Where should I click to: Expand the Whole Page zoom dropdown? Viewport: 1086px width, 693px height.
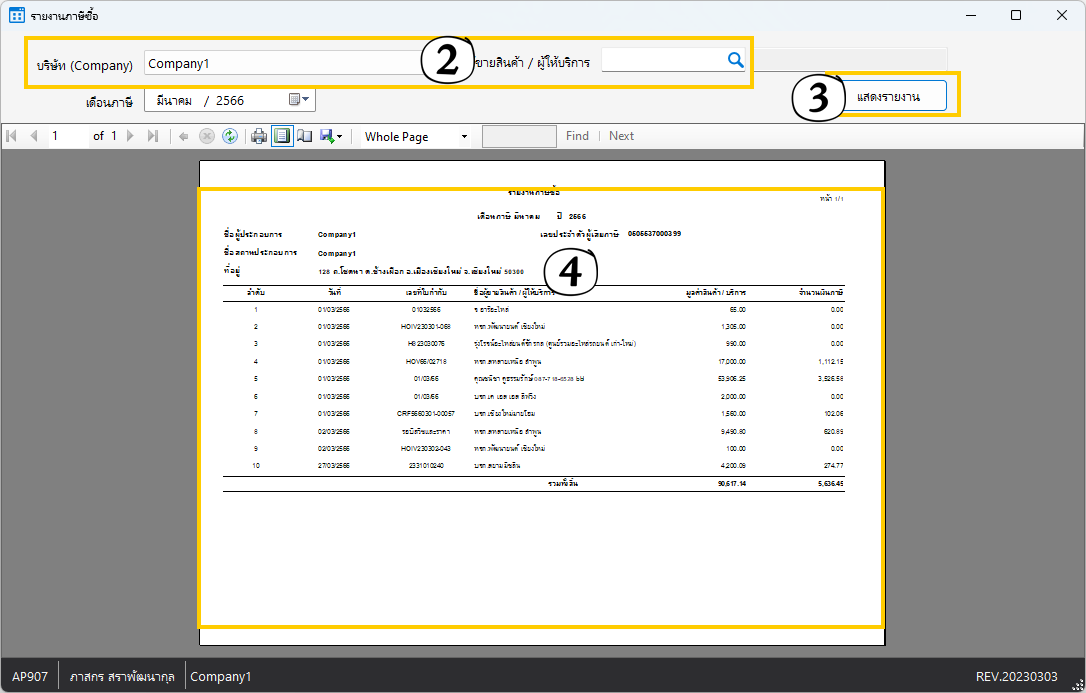pos(464,136)
